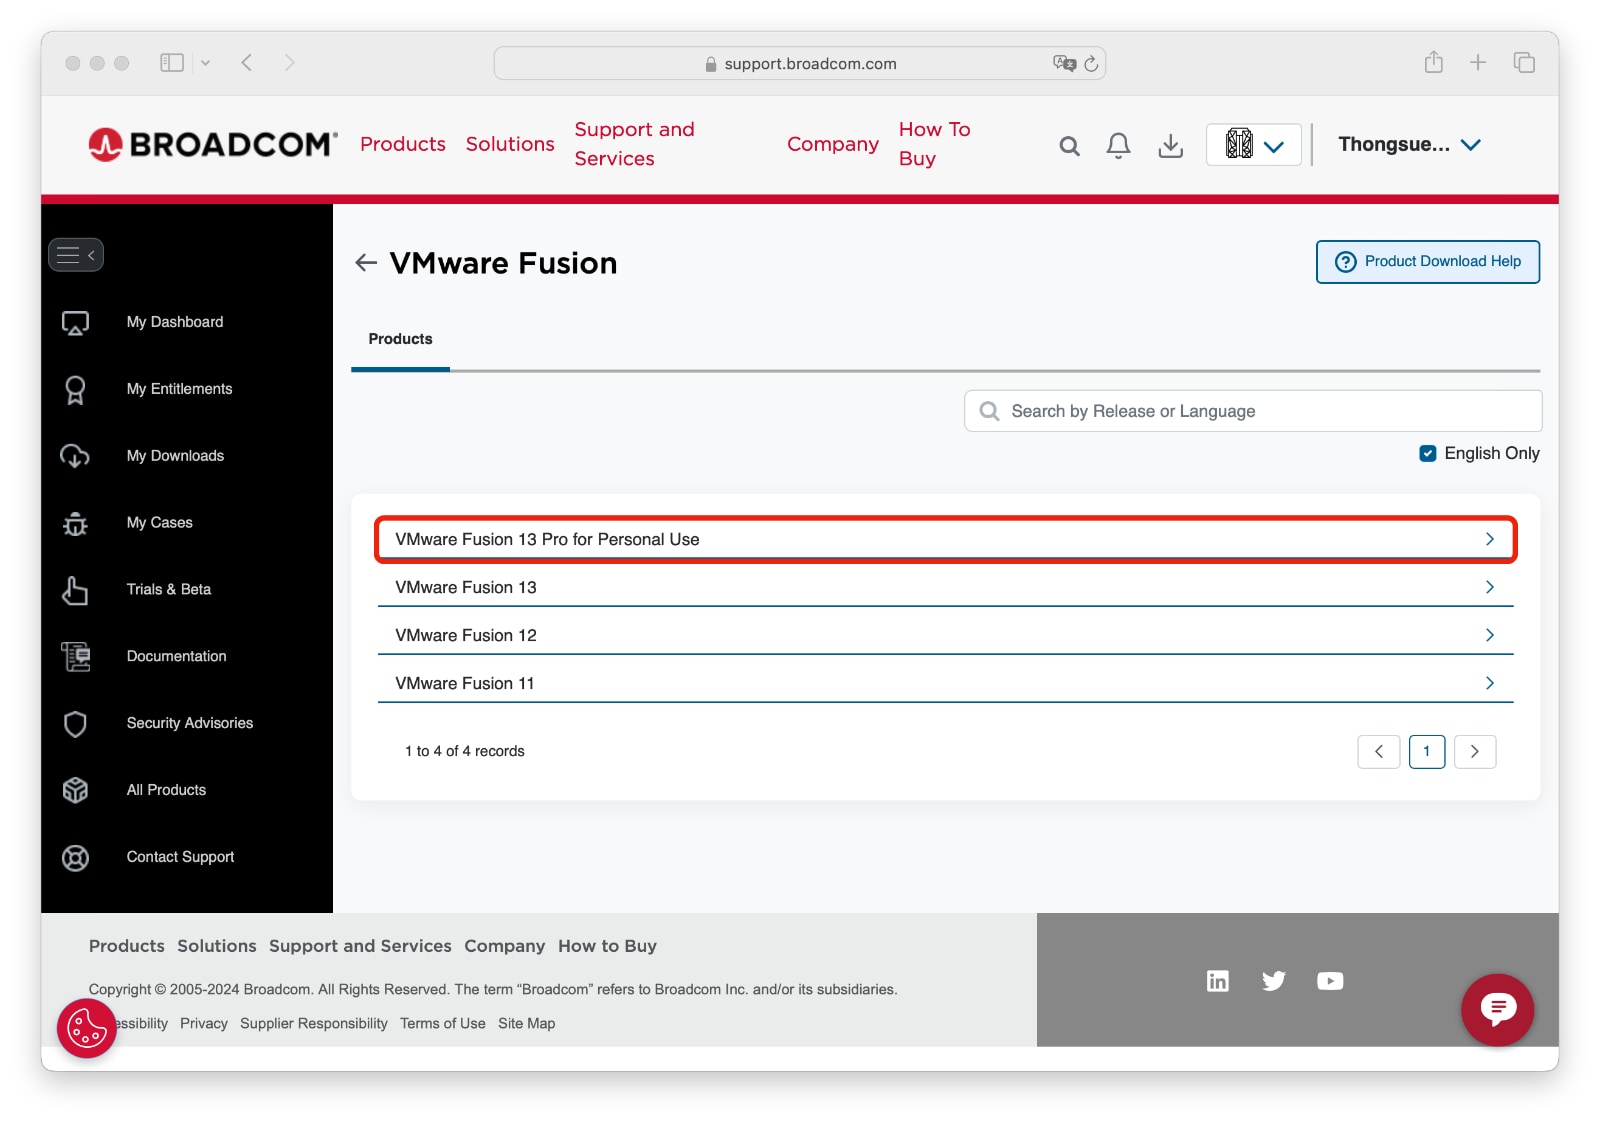1600x1122 pixels.
Task: Collapse the sidebar with the hamburger toggle
Action: pyautogui.click(x=76, y=255)
